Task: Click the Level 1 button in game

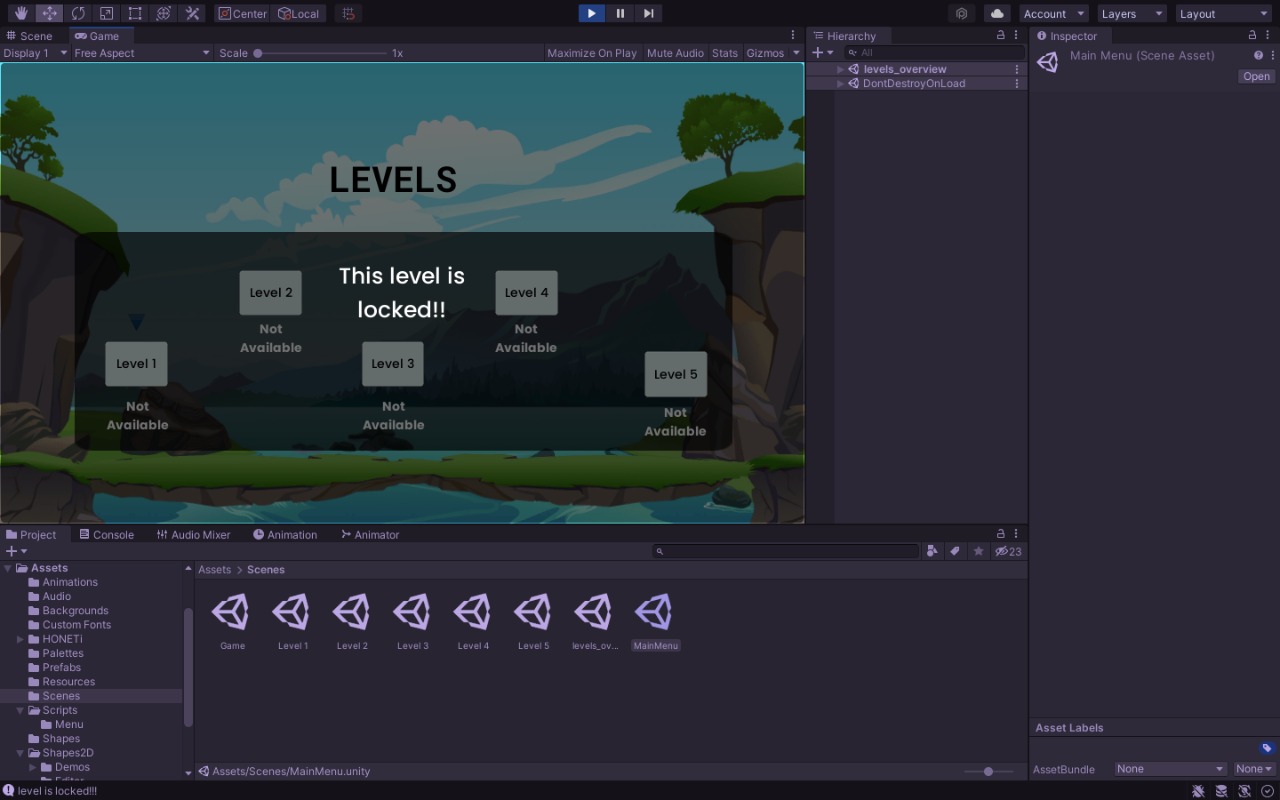Action: [136, 363]
